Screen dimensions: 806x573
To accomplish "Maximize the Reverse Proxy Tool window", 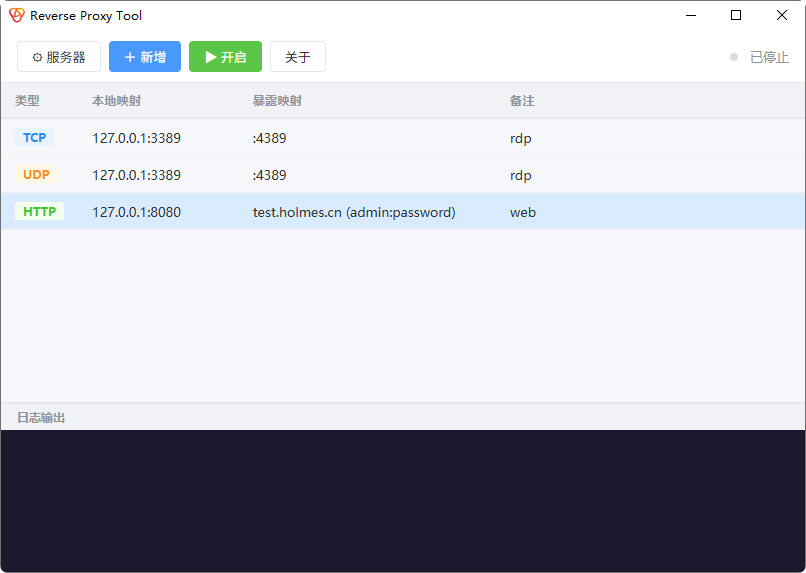I will (736, 15).
